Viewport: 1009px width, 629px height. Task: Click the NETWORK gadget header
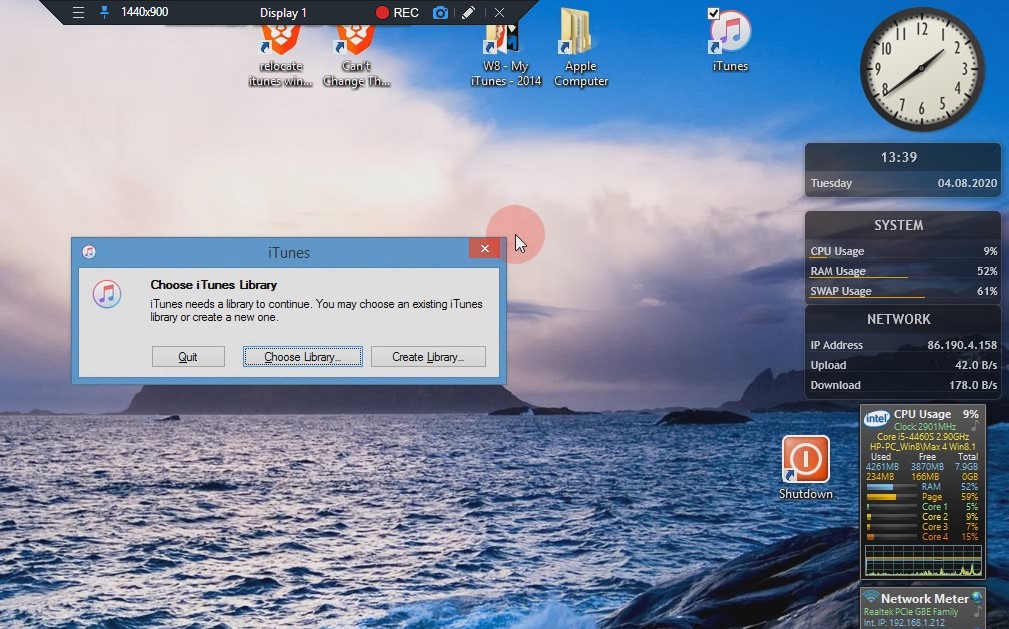pyautogui.click(x=899, y=319)
